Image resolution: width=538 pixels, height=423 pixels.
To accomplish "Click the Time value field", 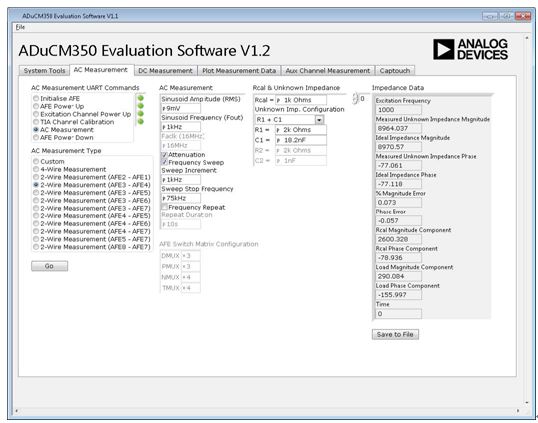I will (x=398, y=314).
